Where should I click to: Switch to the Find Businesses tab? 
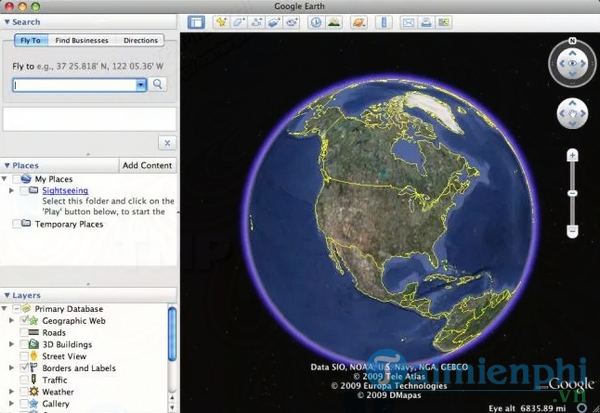(82, 40)
